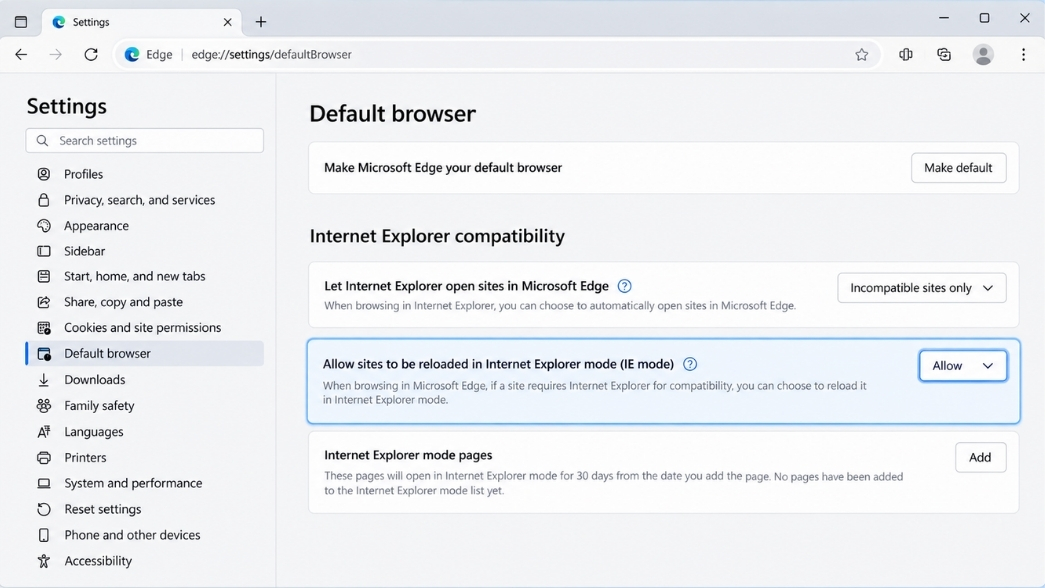Maximize the Edge window

coord(984,18)
